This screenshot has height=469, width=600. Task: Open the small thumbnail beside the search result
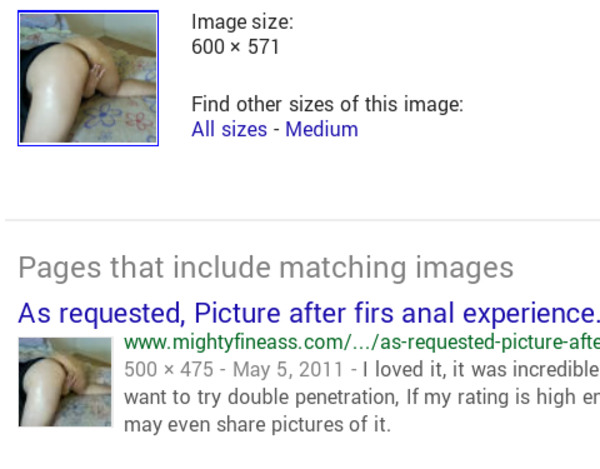[65, 382]
